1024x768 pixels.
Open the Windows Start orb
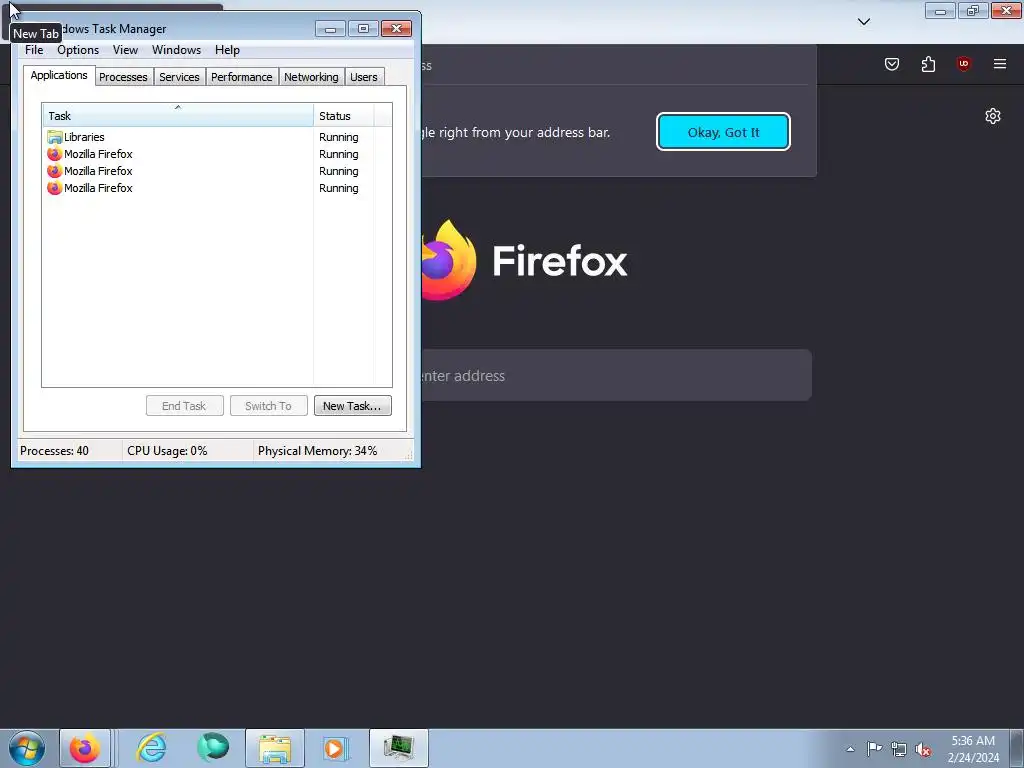click(x=27, y=748)
